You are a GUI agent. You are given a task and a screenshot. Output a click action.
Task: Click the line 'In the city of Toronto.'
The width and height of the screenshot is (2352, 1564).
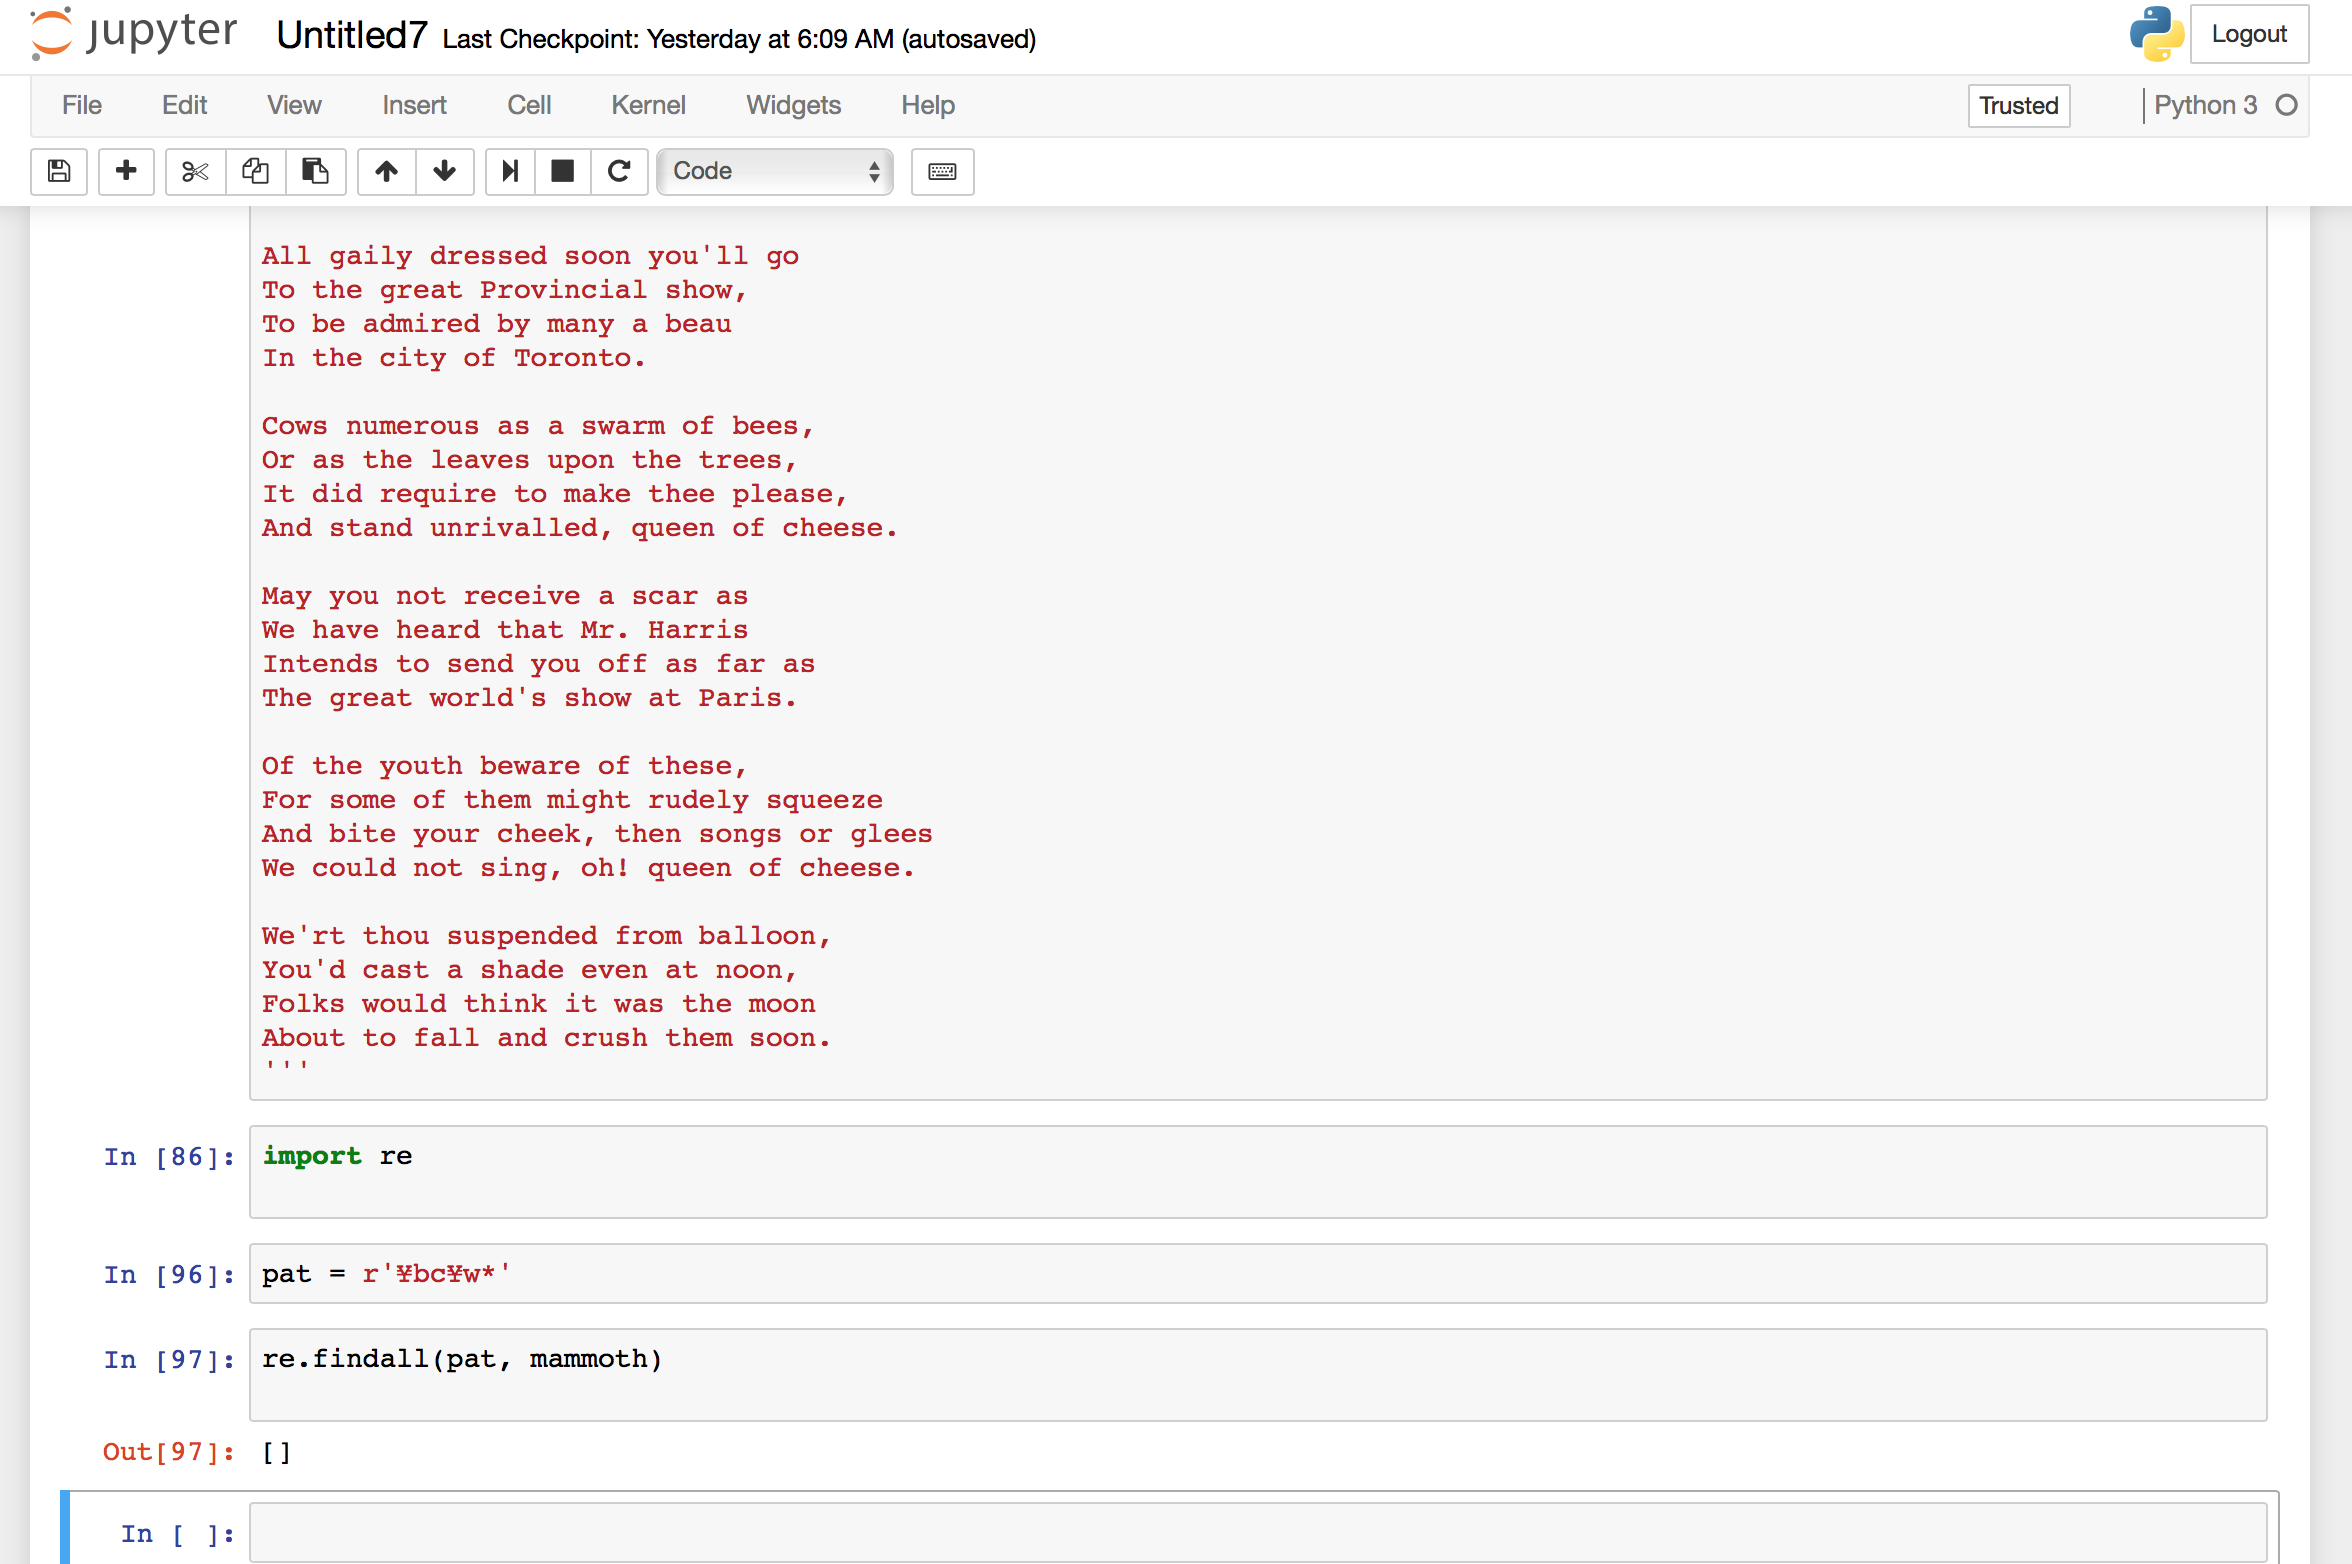[454, 358]
